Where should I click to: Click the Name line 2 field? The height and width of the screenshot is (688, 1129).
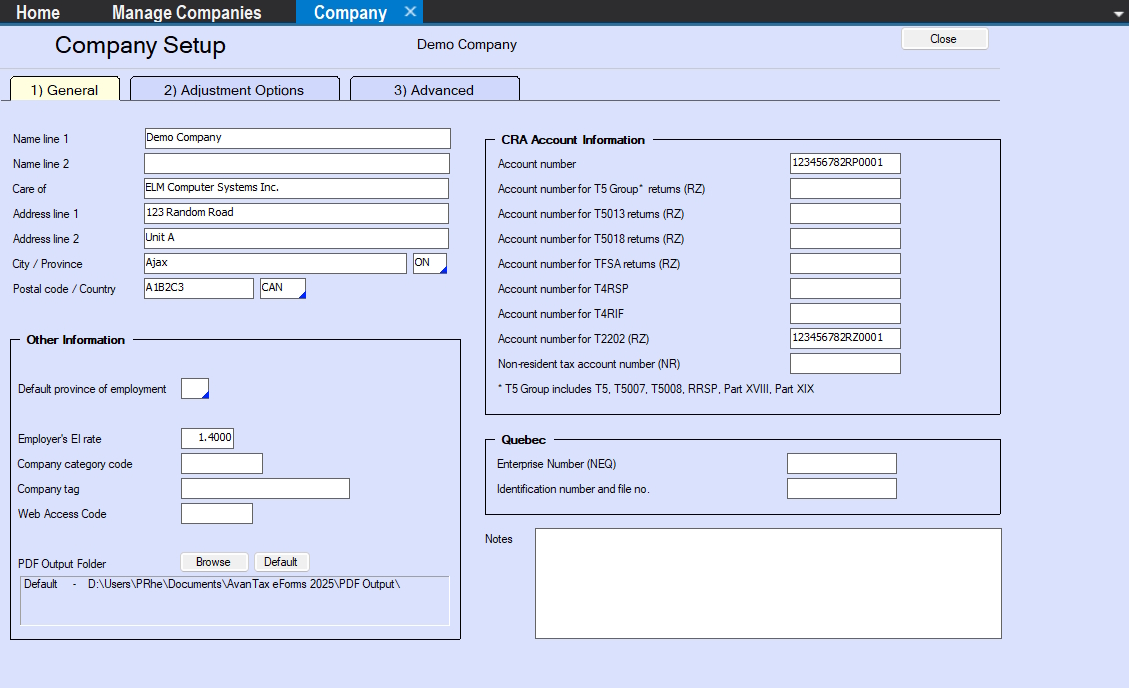coord(297,164)
